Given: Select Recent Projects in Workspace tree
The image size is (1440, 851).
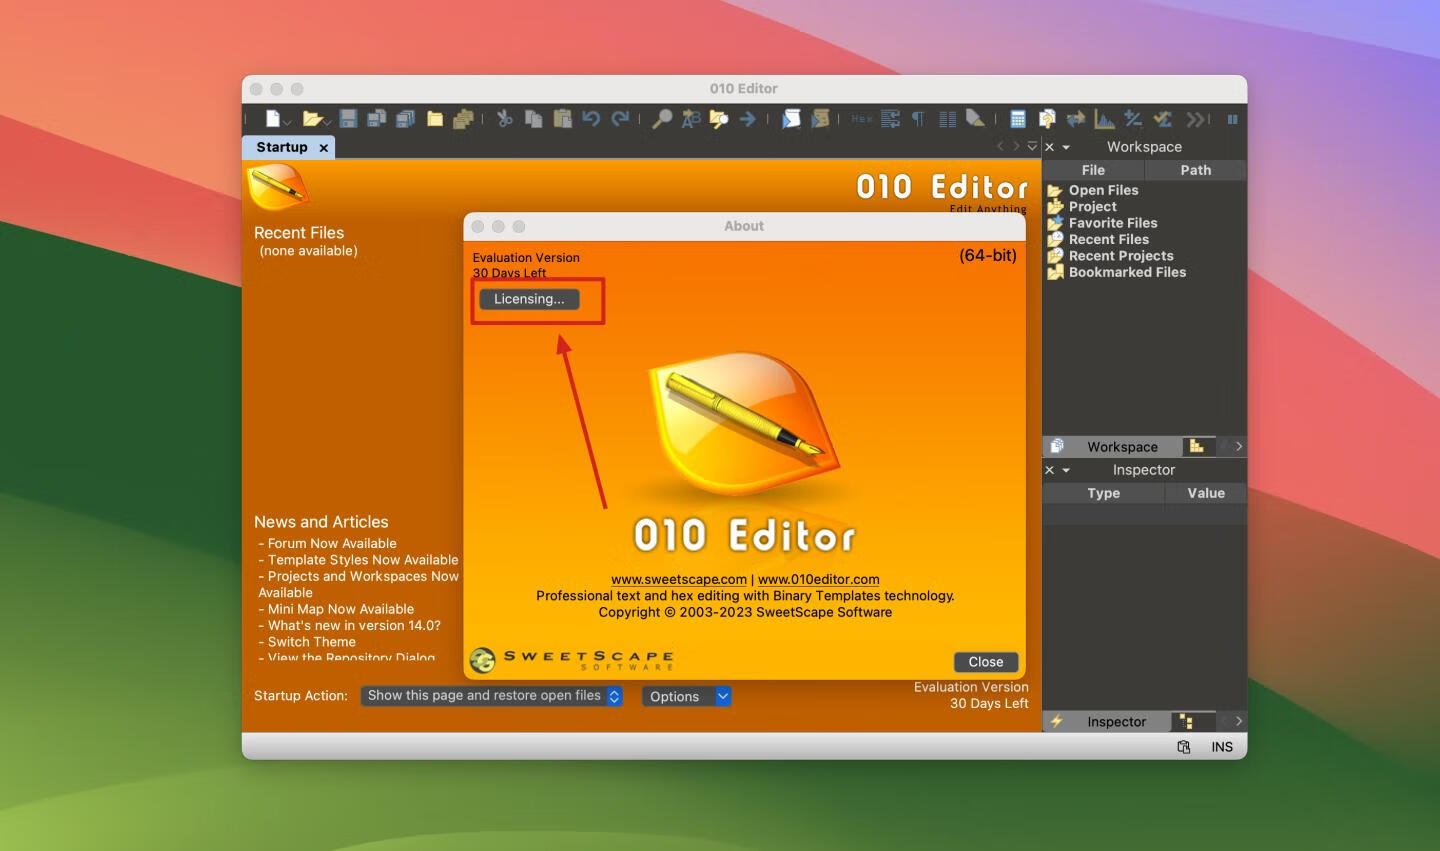Looking at the screenshot, I should pos(1121,256).
